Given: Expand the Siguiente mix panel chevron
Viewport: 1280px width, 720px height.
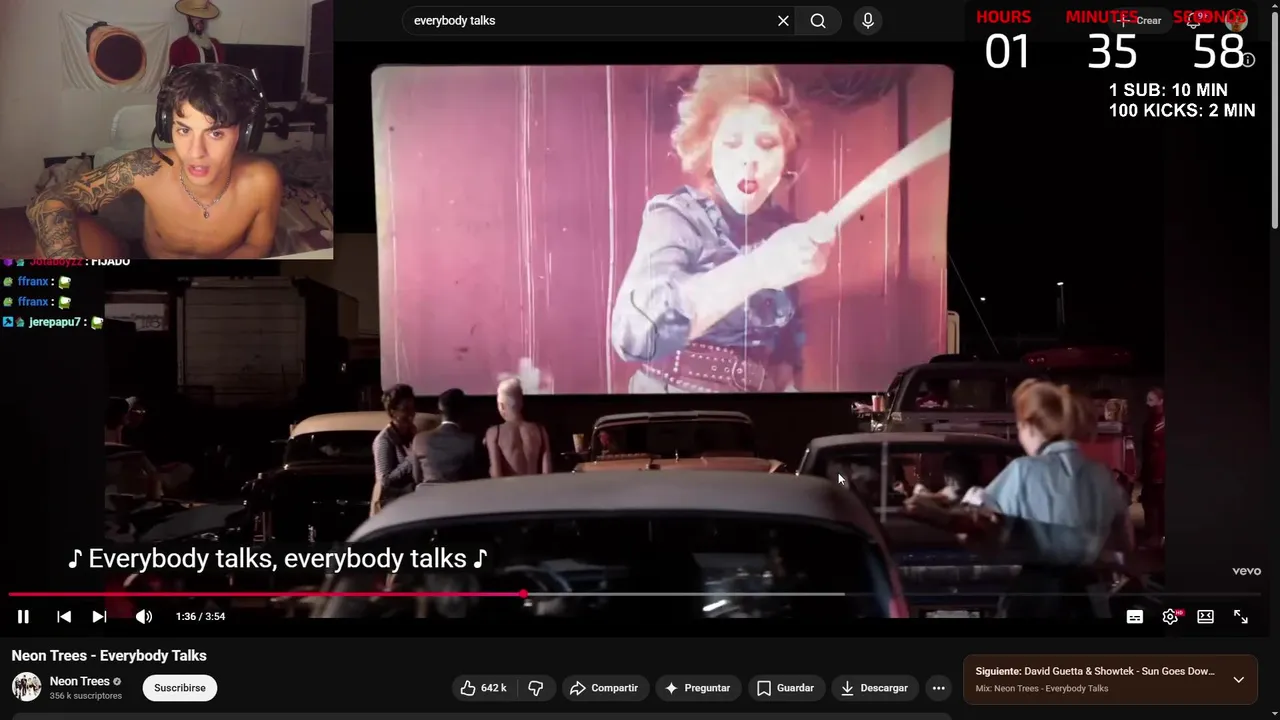Looking at the screenshot, I should coord(1238,680).
